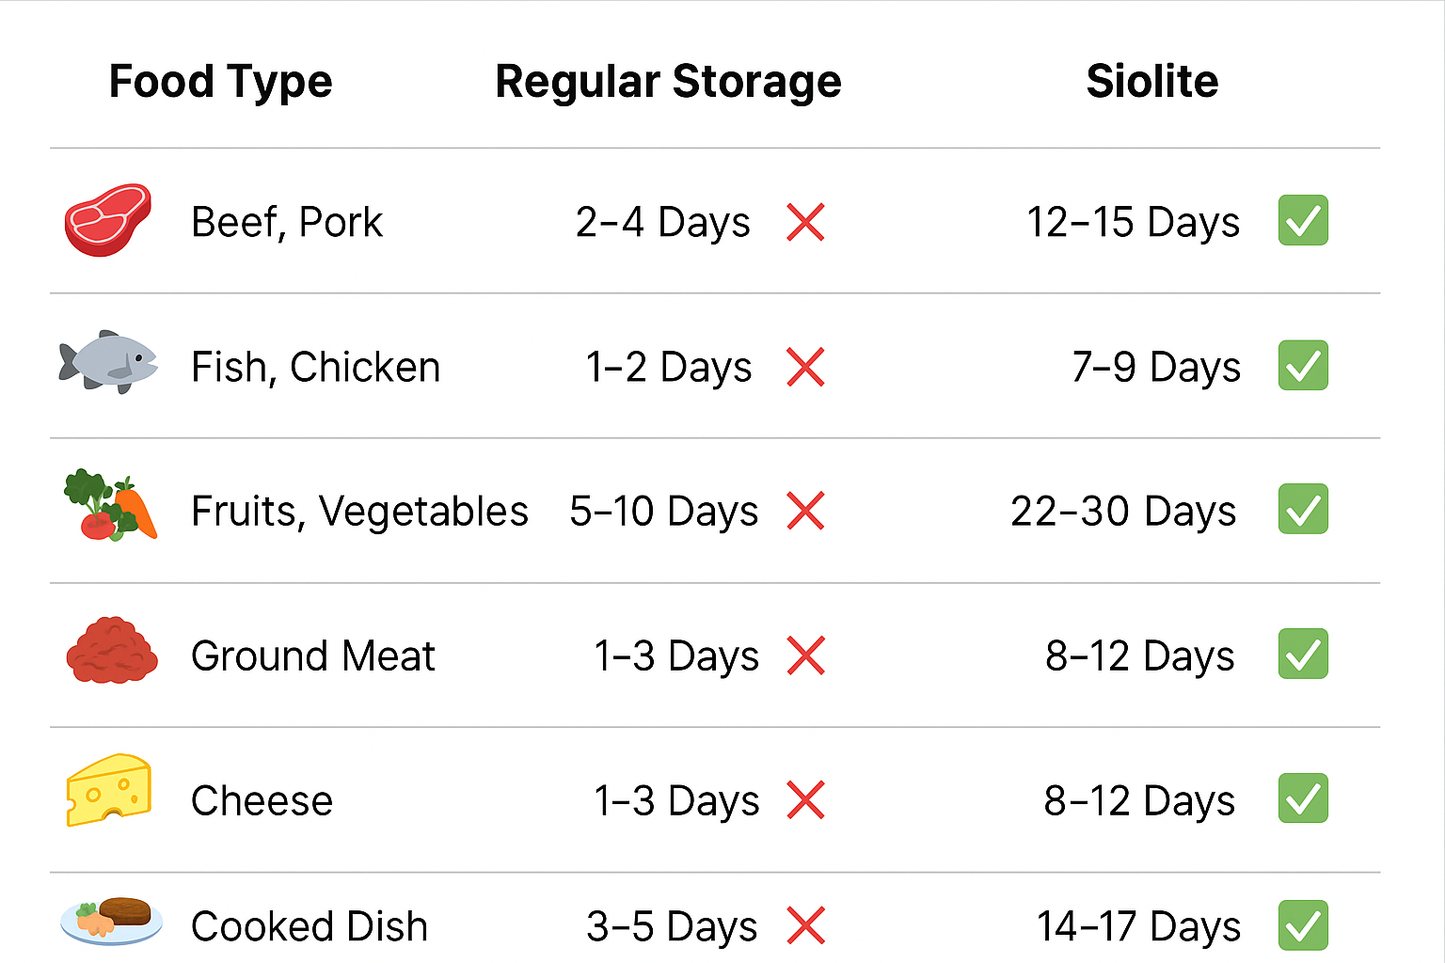This screenshot has height=963, width=1445.
Task: Click the ground meat icon
Action: [x=111, y=652]
